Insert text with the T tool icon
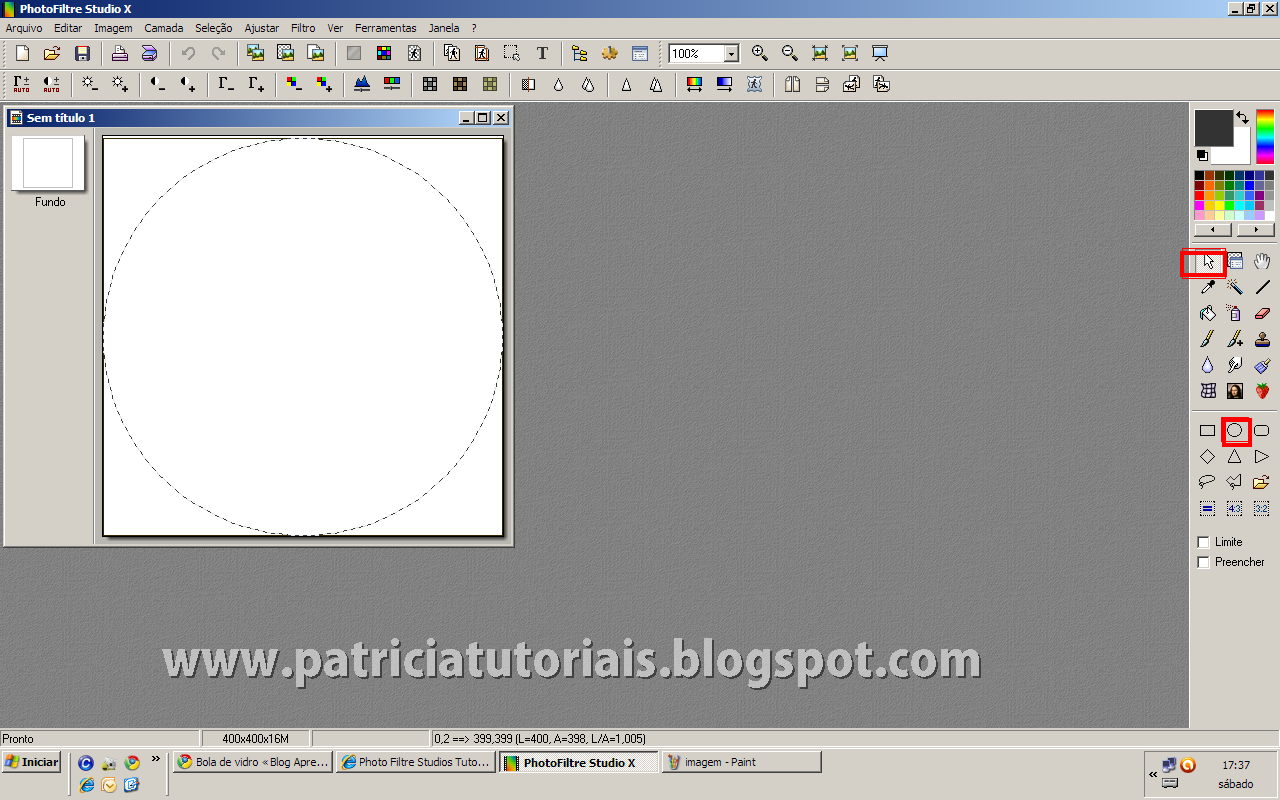This screenshot has height=800, width=1280. 542,53
